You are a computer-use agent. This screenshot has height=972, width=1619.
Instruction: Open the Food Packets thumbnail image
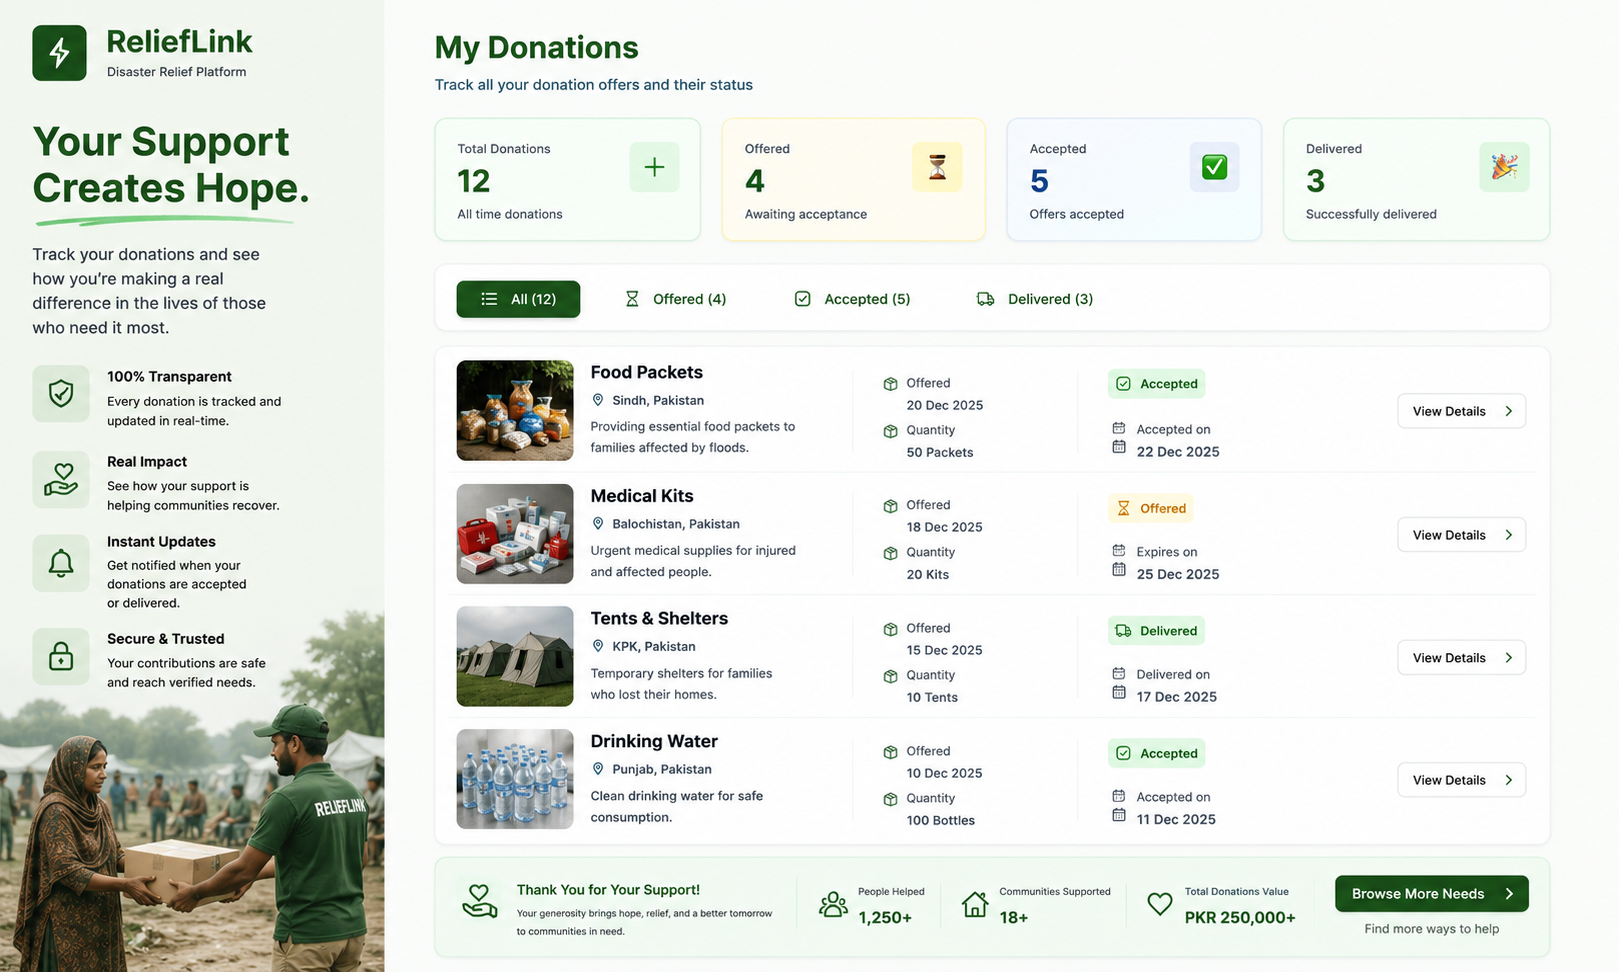coord(515,410)
